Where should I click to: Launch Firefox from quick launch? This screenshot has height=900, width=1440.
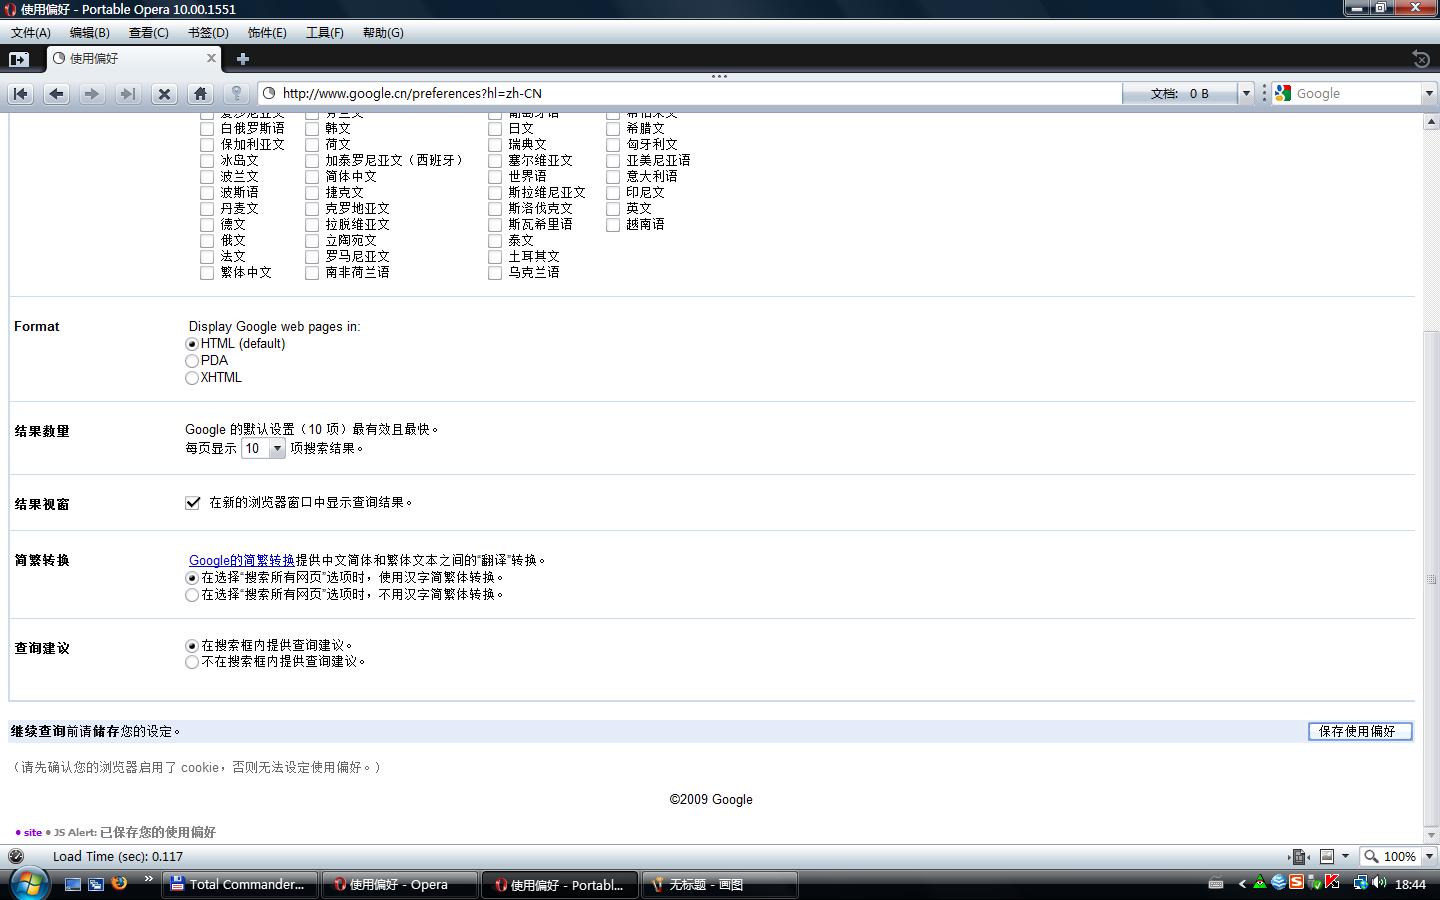119,883
